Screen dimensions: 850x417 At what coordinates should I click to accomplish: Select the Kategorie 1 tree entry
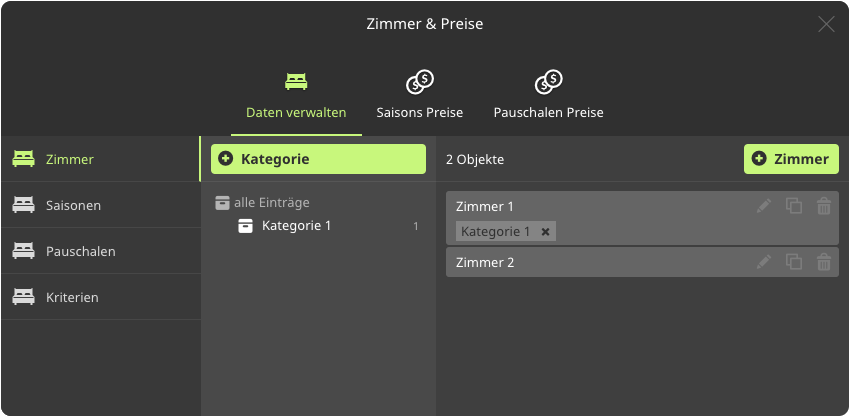[296, 226]
